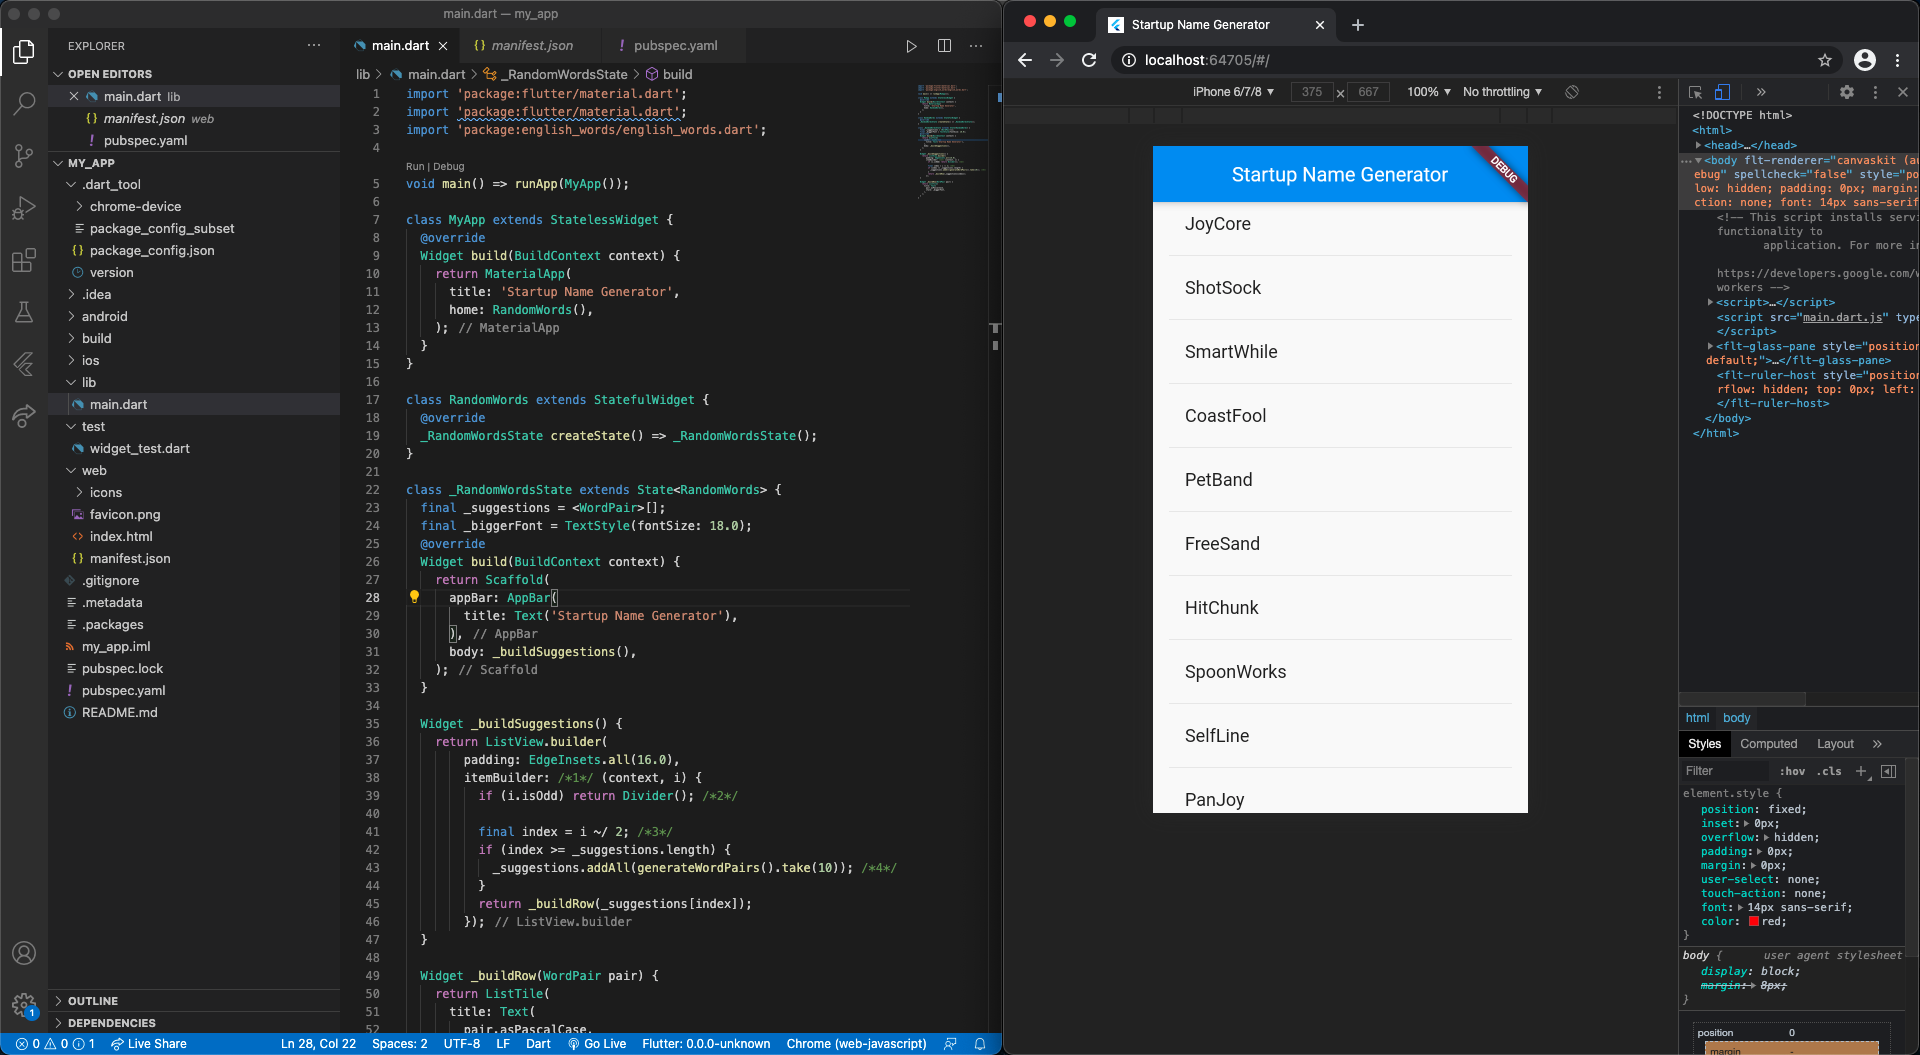The image size is (1920, 1055).
Task: Open the Source Control view
Action: click(24, 155)
